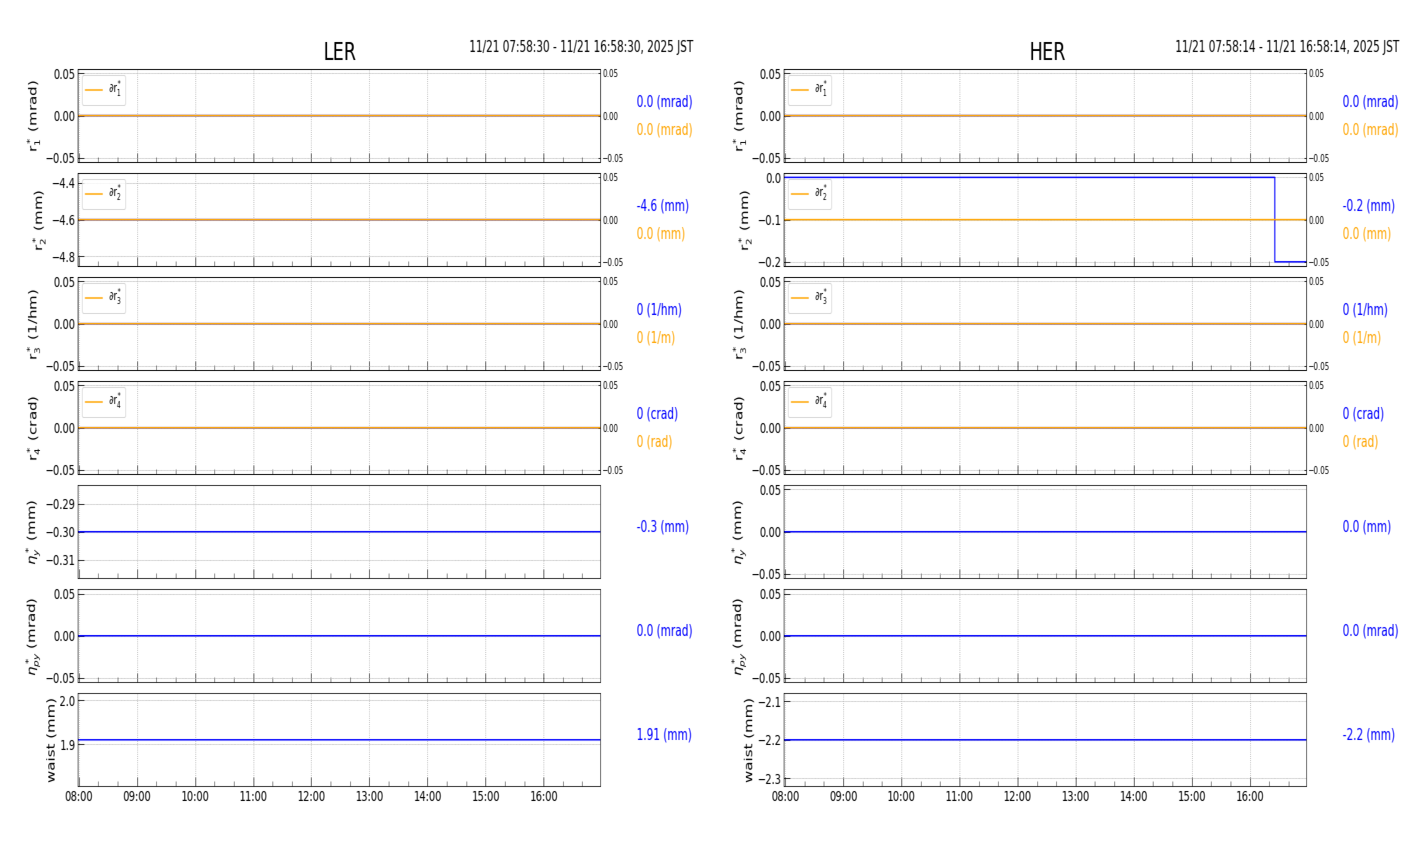Click the -2.1 y-tick in HER waist plot
The width and height of the screenshot is (1412, 864).
pos(768,702)
